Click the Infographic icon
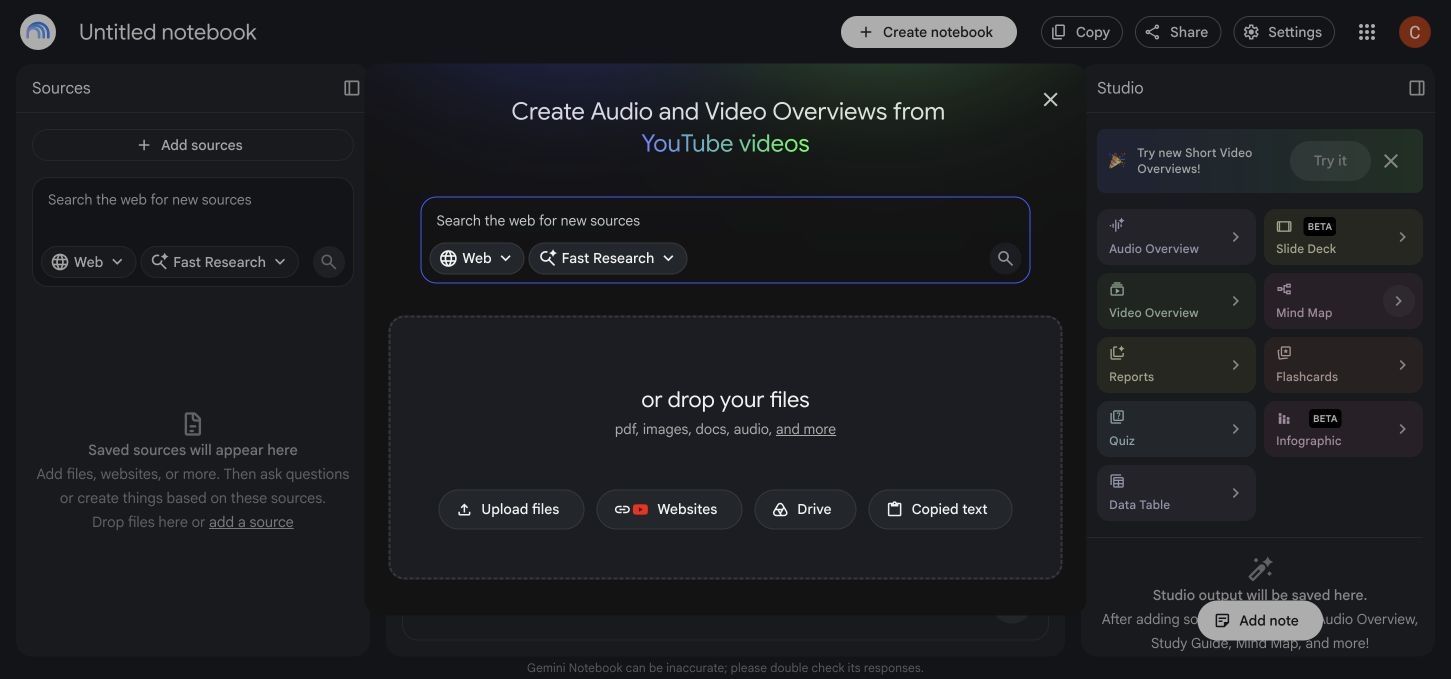Image resolution: width=1451 pixels, height=679 pixels. [x=1284, y=418]
